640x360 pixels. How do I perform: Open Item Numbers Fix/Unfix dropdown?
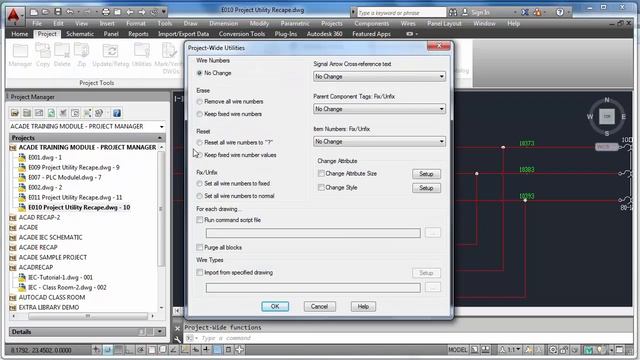pyautogui.click(x=379, y=142)
